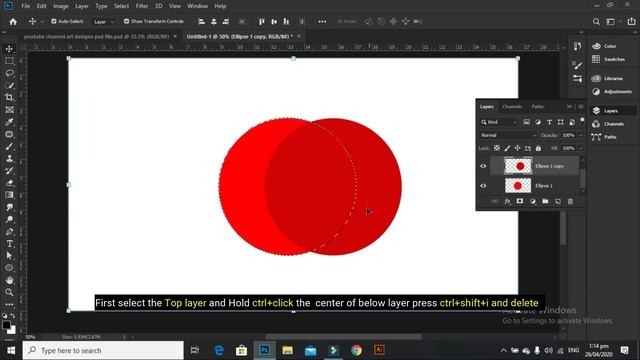
Task: Toggle layer filtering switch on/off
Action: [582, 120]
